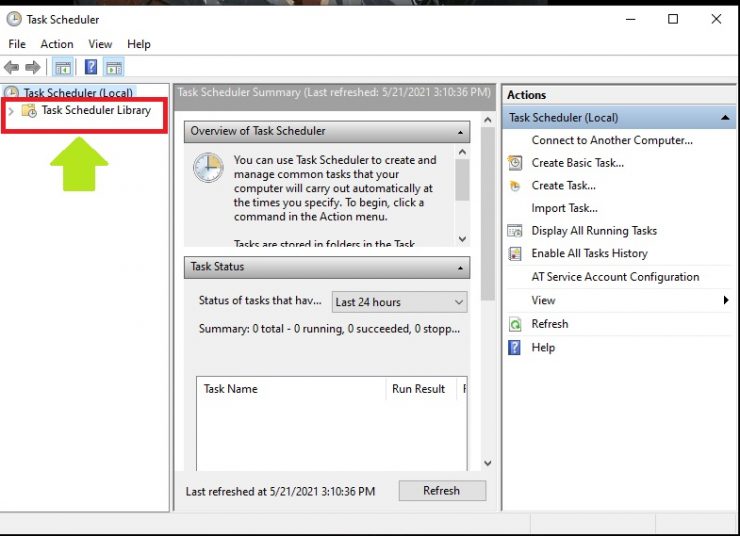
Task: Click the green Refresh icon in Actions
Action: click(x=515, y=324)
